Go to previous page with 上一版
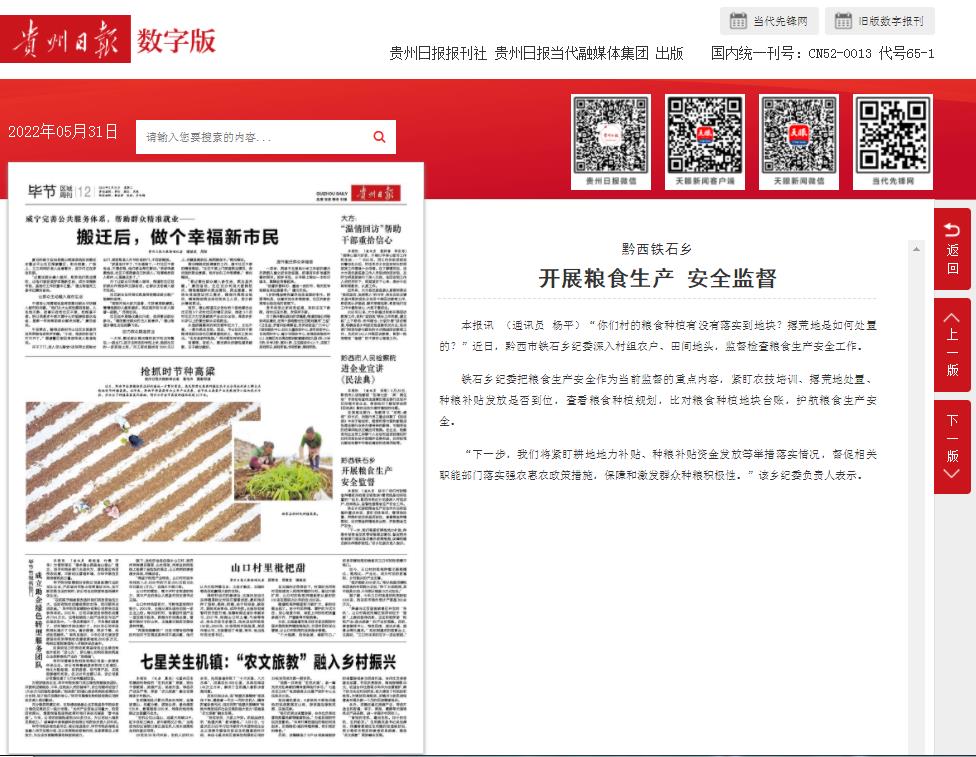Image resolution: width=976 pixels, height=757 pixels. pos(952,345)
